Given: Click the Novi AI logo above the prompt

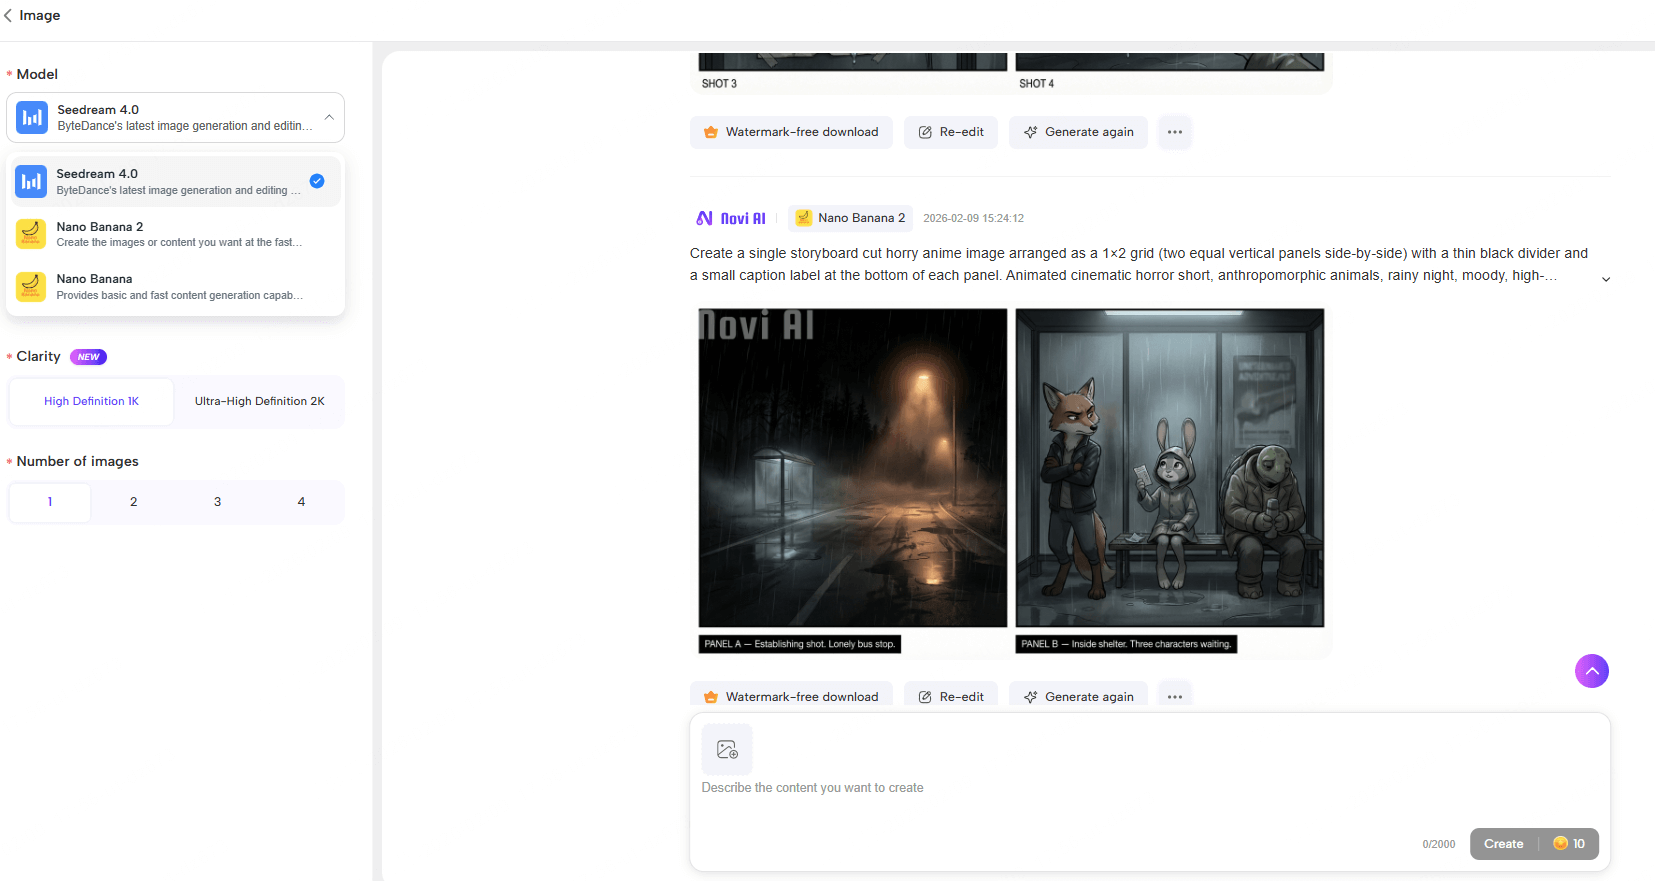Looking at the screenshot, I should pyautogui.click(x=731, y=218).
